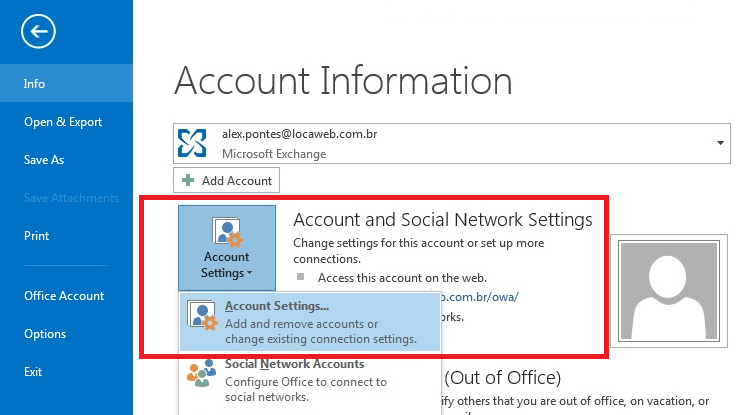Select Save As in the sidebar
This screenshot has height=415, width=743.
point(44,160)
